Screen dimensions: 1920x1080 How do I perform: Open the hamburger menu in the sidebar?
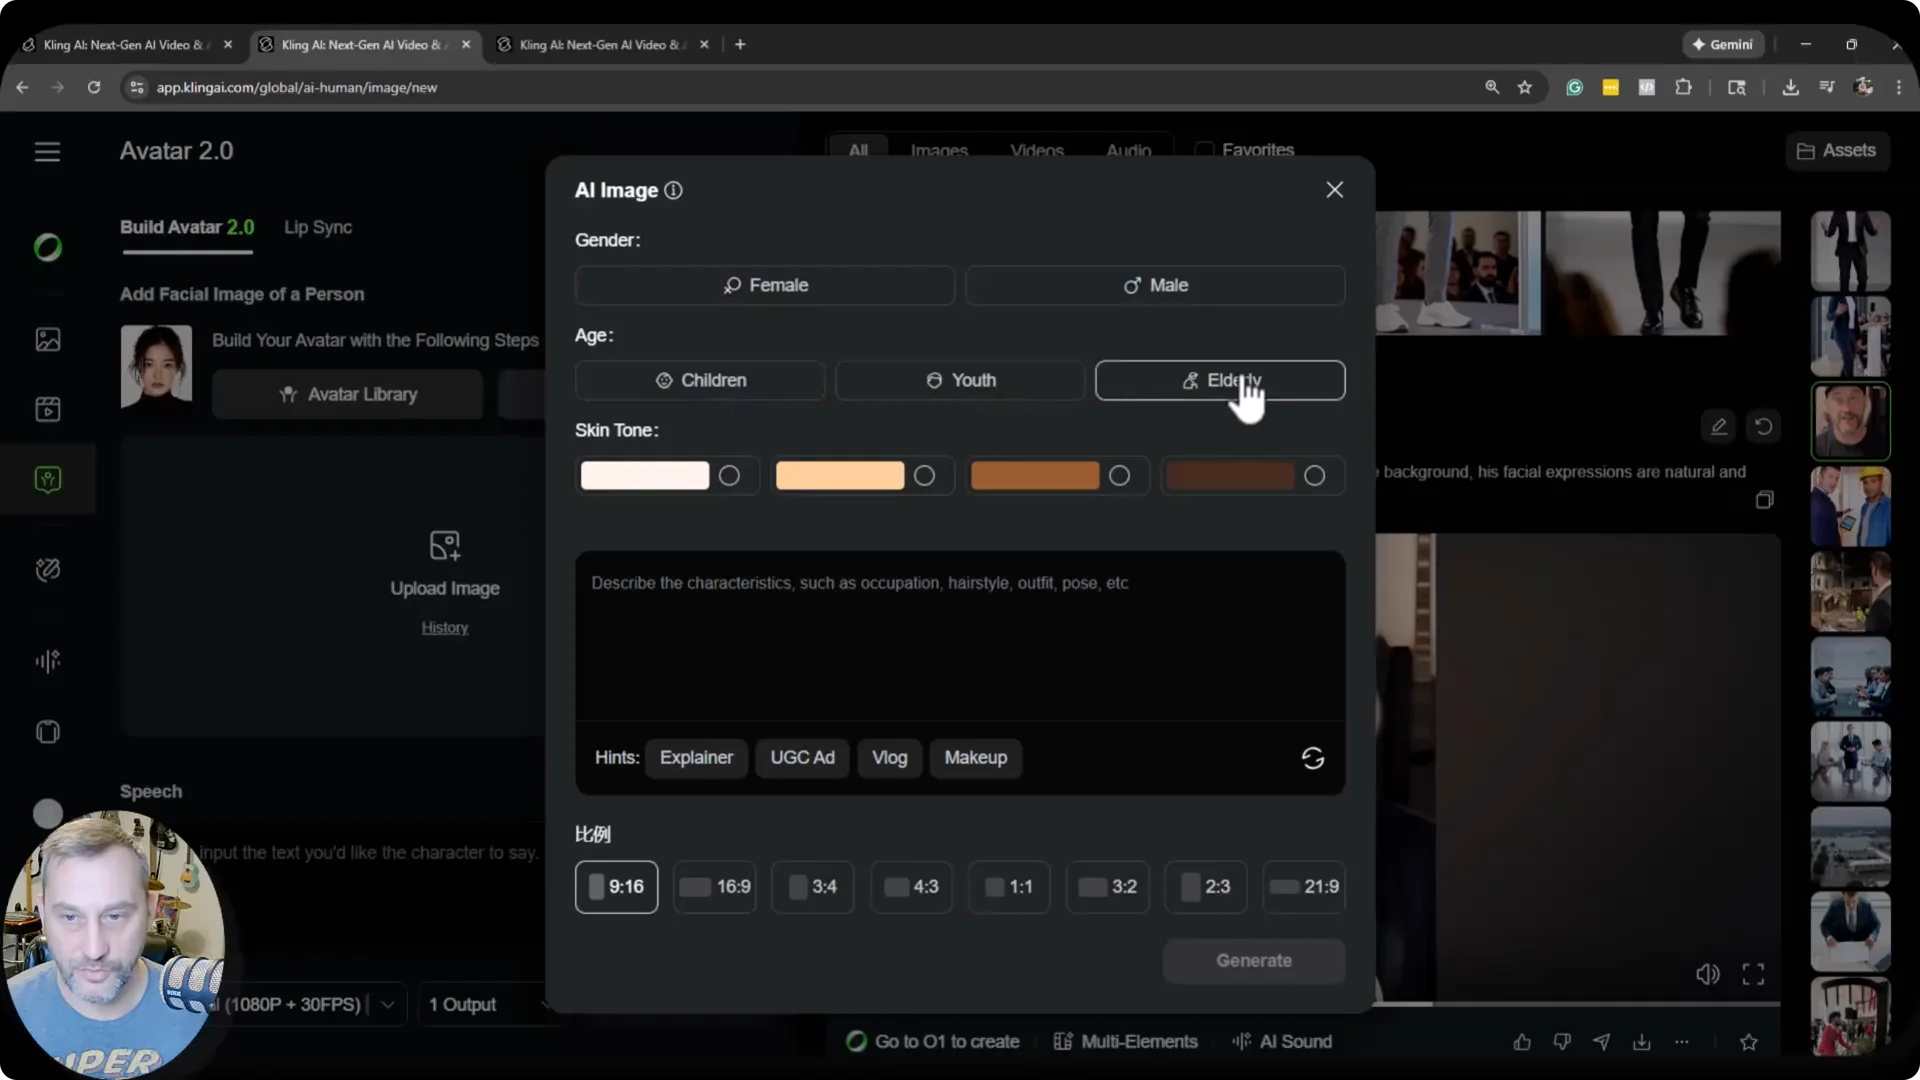click(47, 152)
